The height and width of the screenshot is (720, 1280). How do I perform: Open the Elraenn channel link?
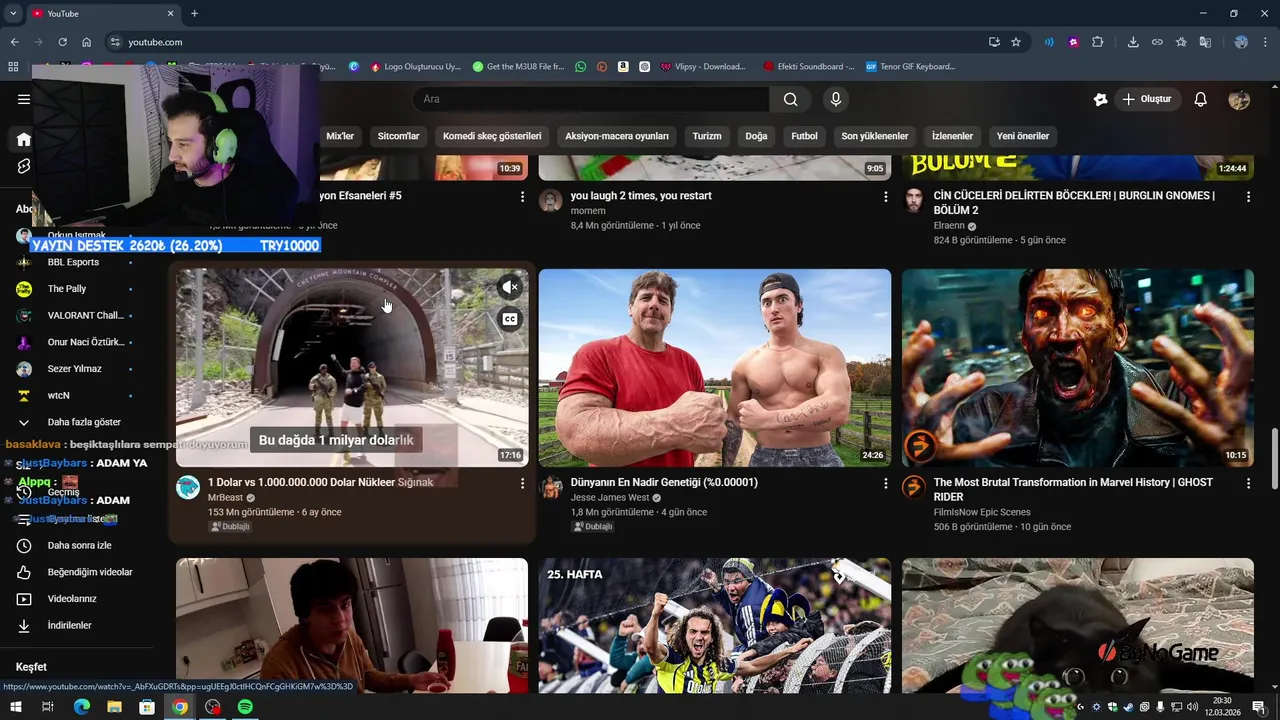click(949, 226)
